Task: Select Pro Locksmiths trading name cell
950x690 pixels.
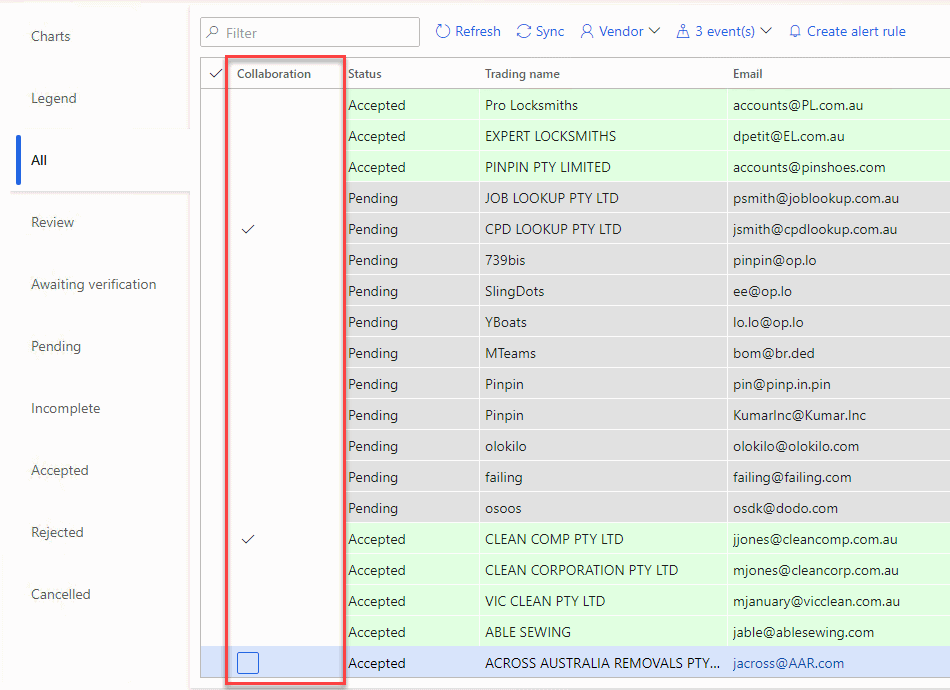Action: (603, 105)
